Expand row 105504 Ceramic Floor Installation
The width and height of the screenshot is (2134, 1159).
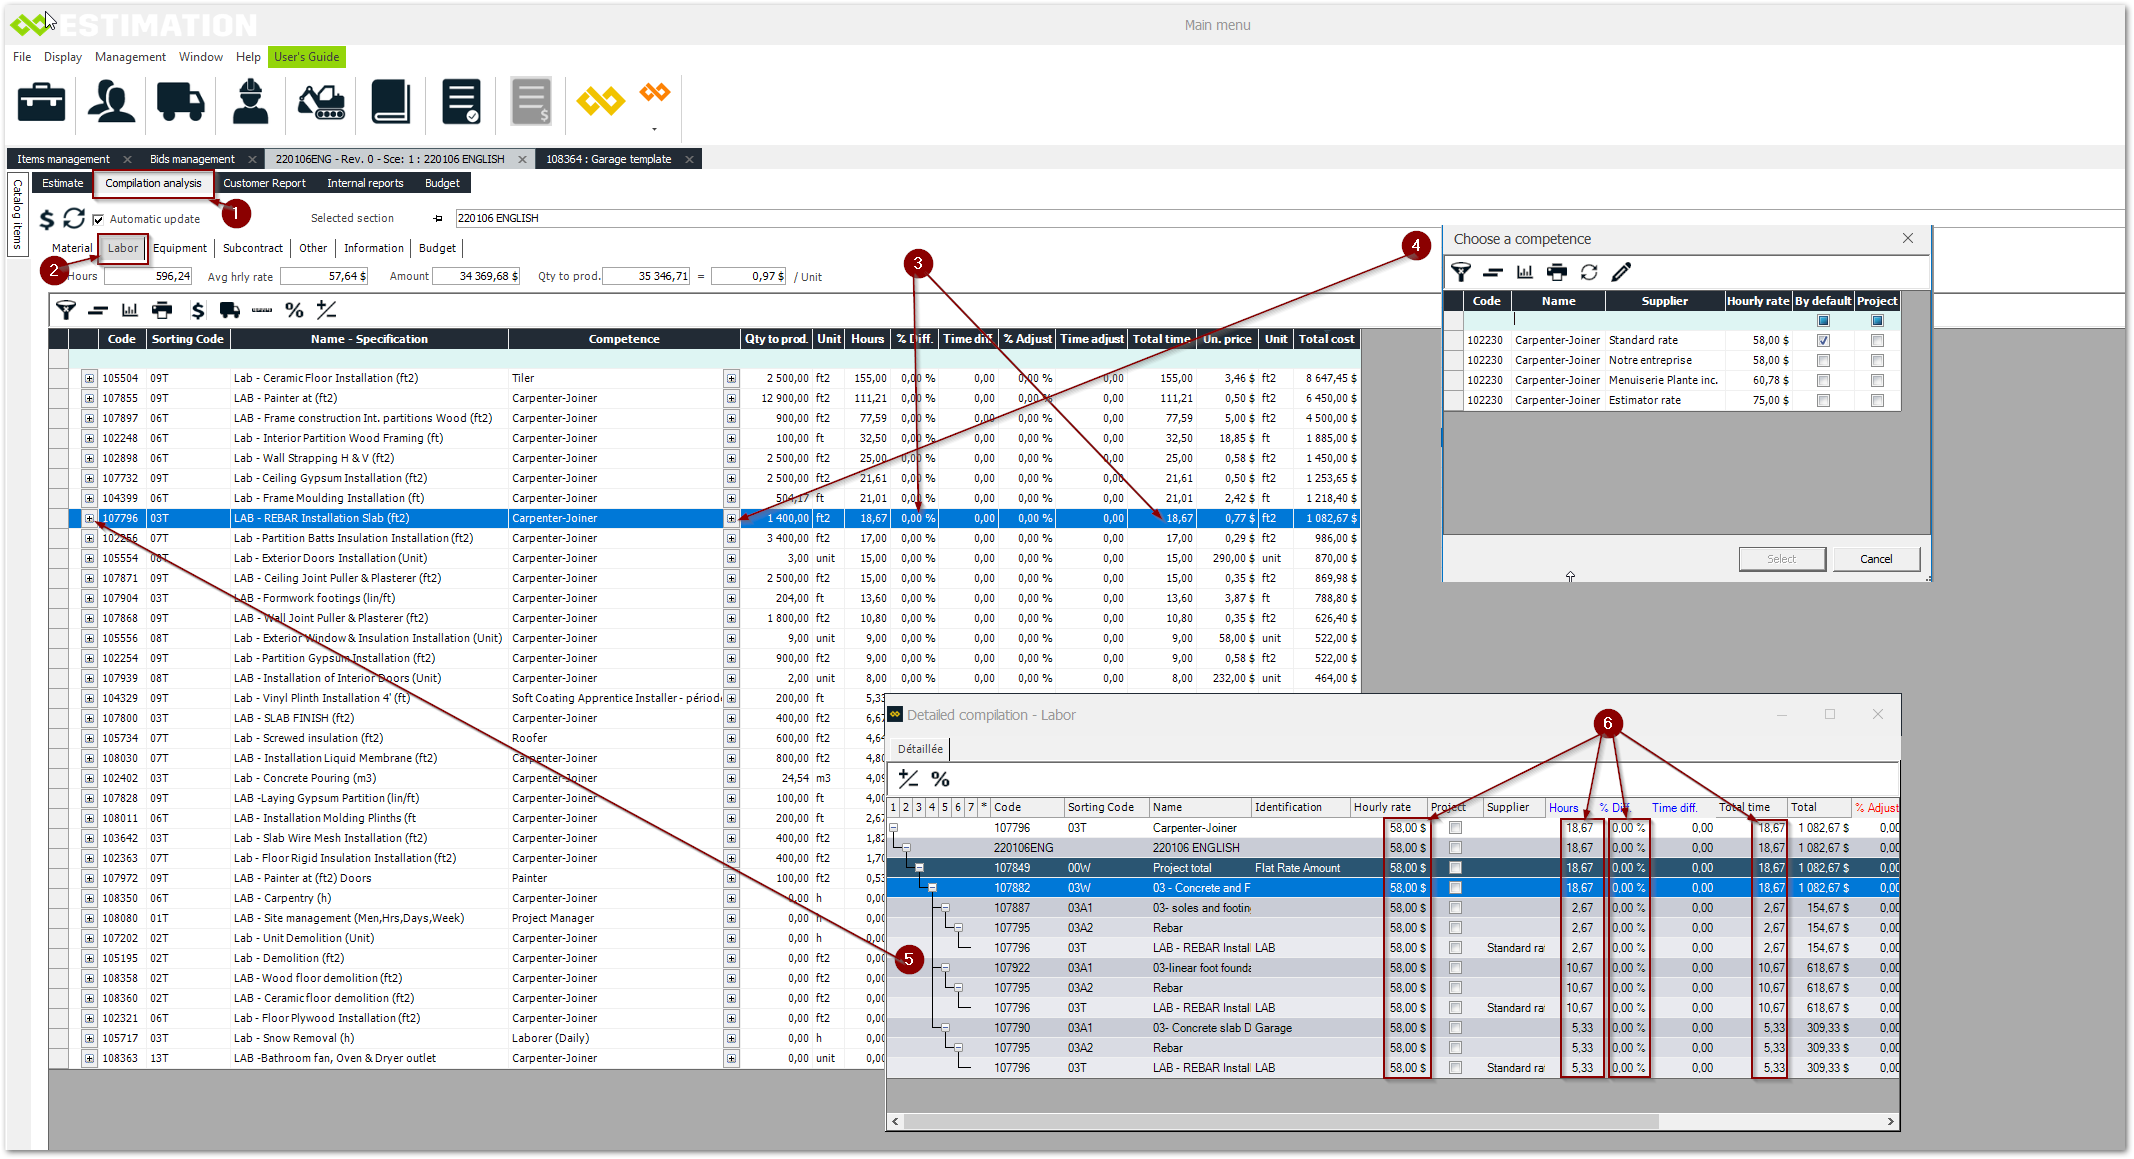(89, 378)
